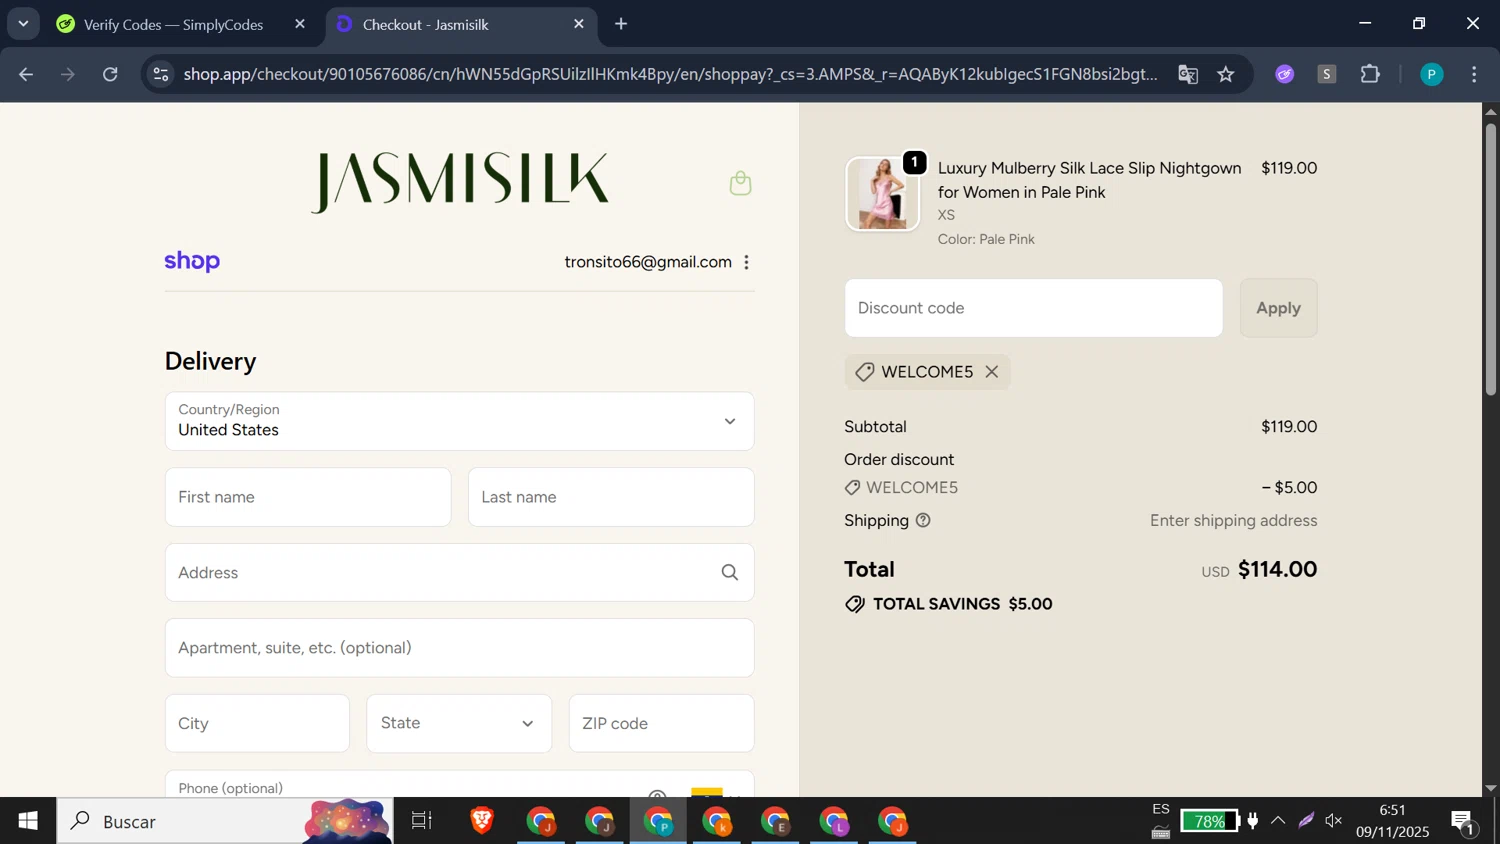
Task: Go back to previous page
Action: pos(26,74)
